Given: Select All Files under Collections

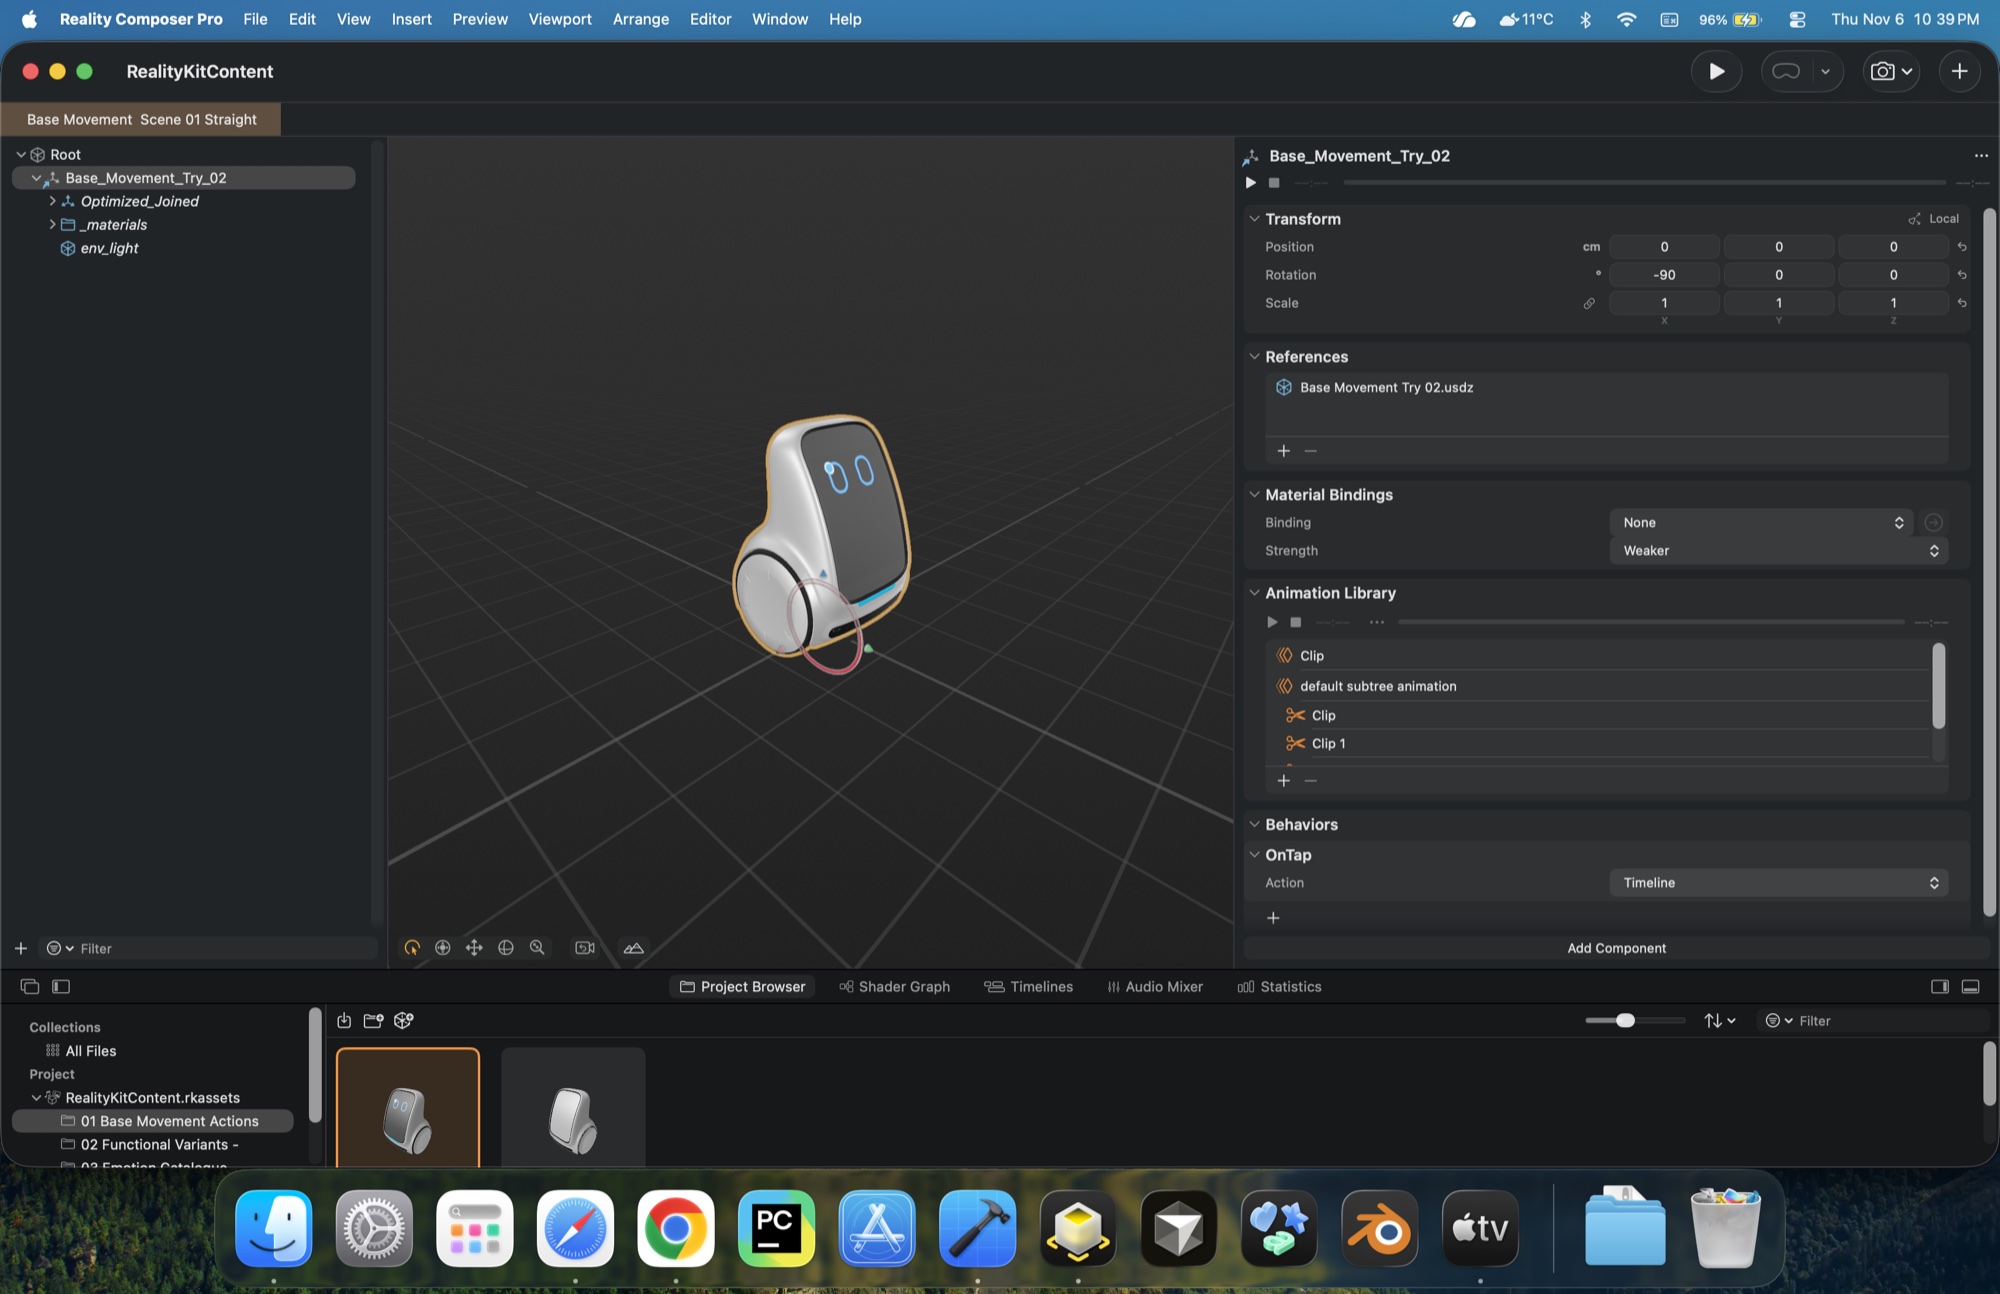Looking at the screenshot, I should click(x=90, y=1050).
